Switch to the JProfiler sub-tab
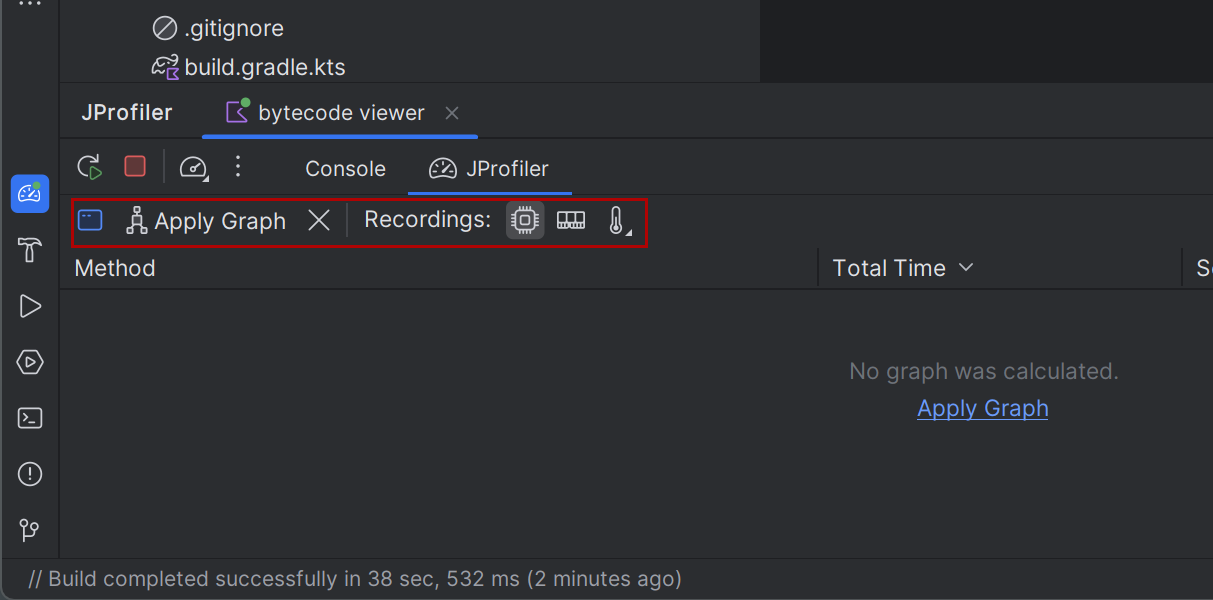Image resolution: width=1213 pixels, height=600 pixels. pyautogui.click(x=489, y=169)
